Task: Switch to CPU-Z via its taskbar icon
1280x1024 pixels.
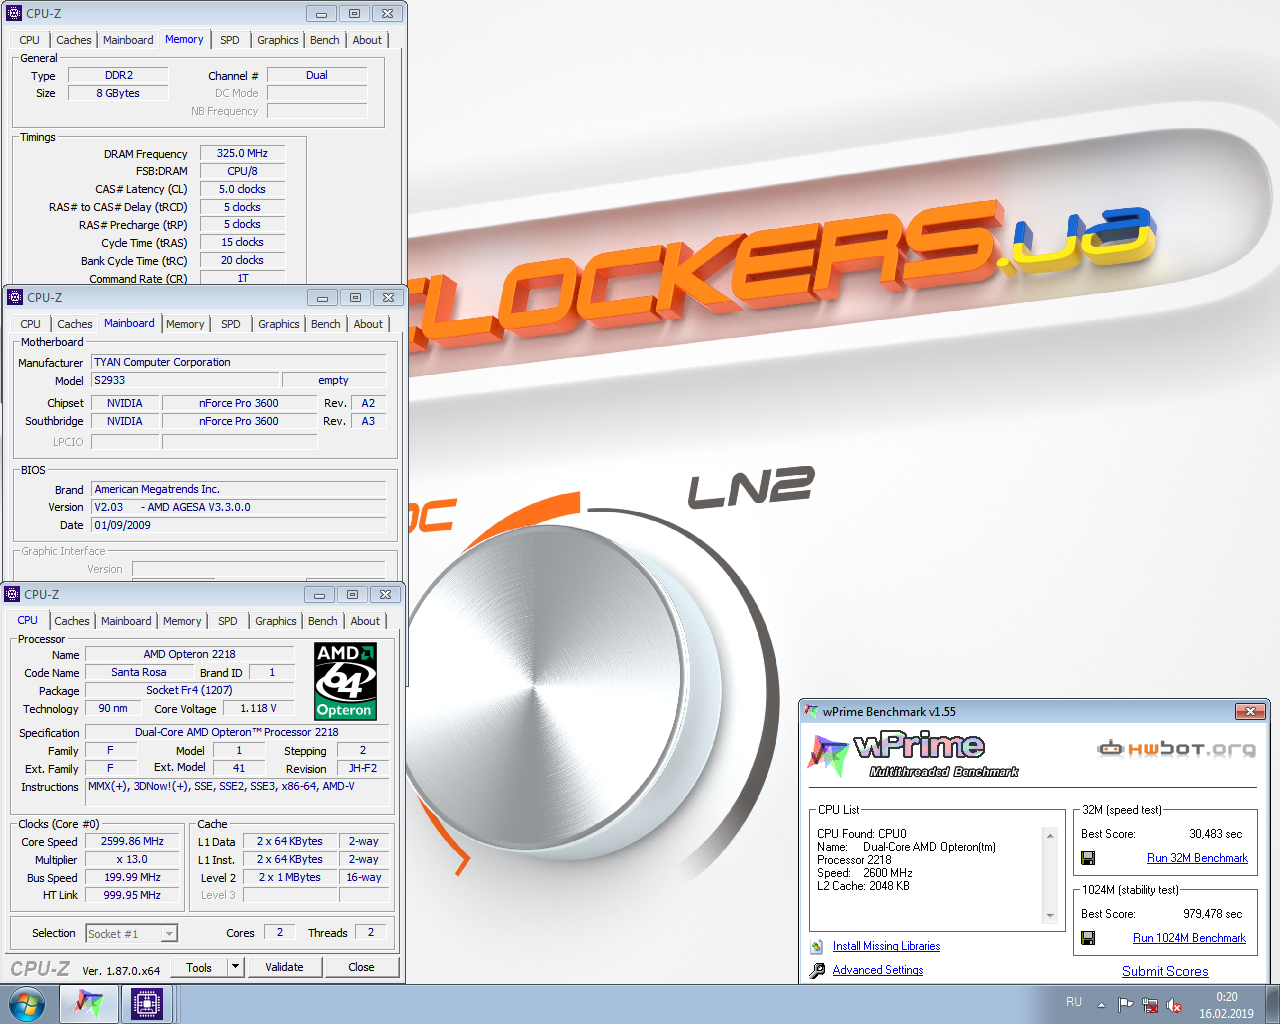Action: pos(147,1004)
